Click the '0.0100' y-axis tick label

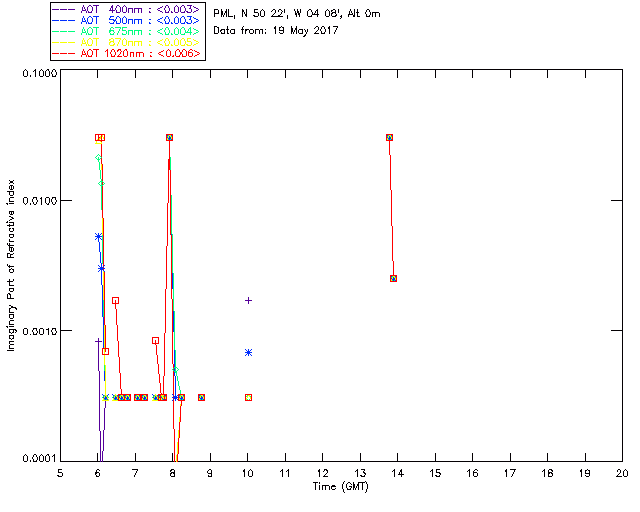click(40, 201)
